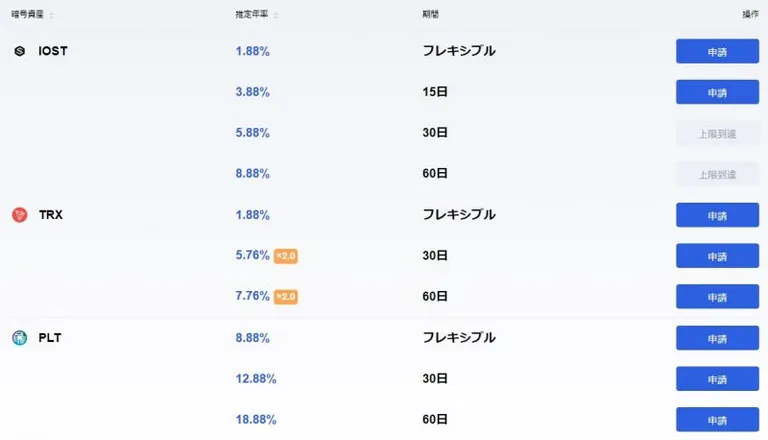
Task: Apply for TRX 30日 at 5.76%
Action: click(x=718, y=256)
